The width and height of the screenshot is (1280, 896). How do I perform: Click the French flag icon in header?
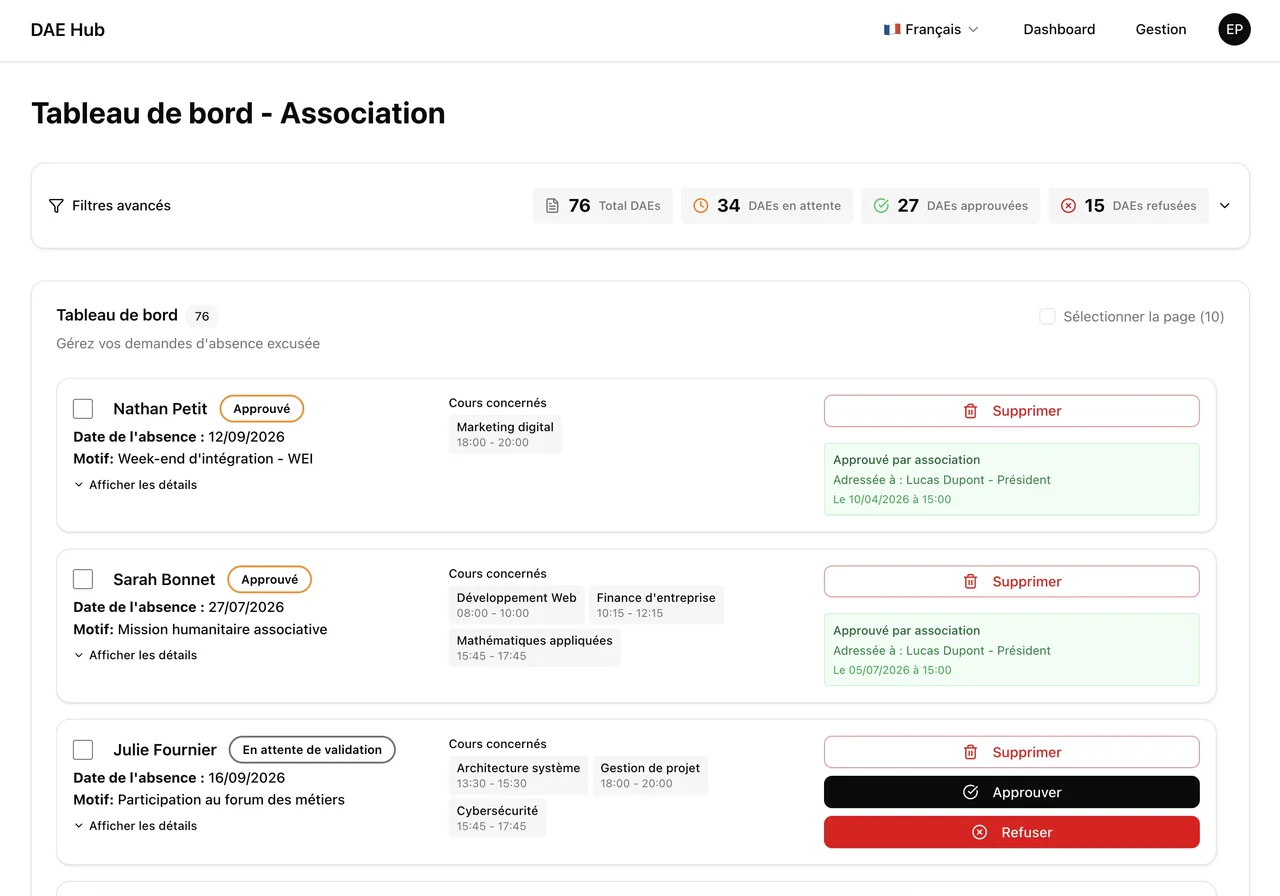(892, 30)
